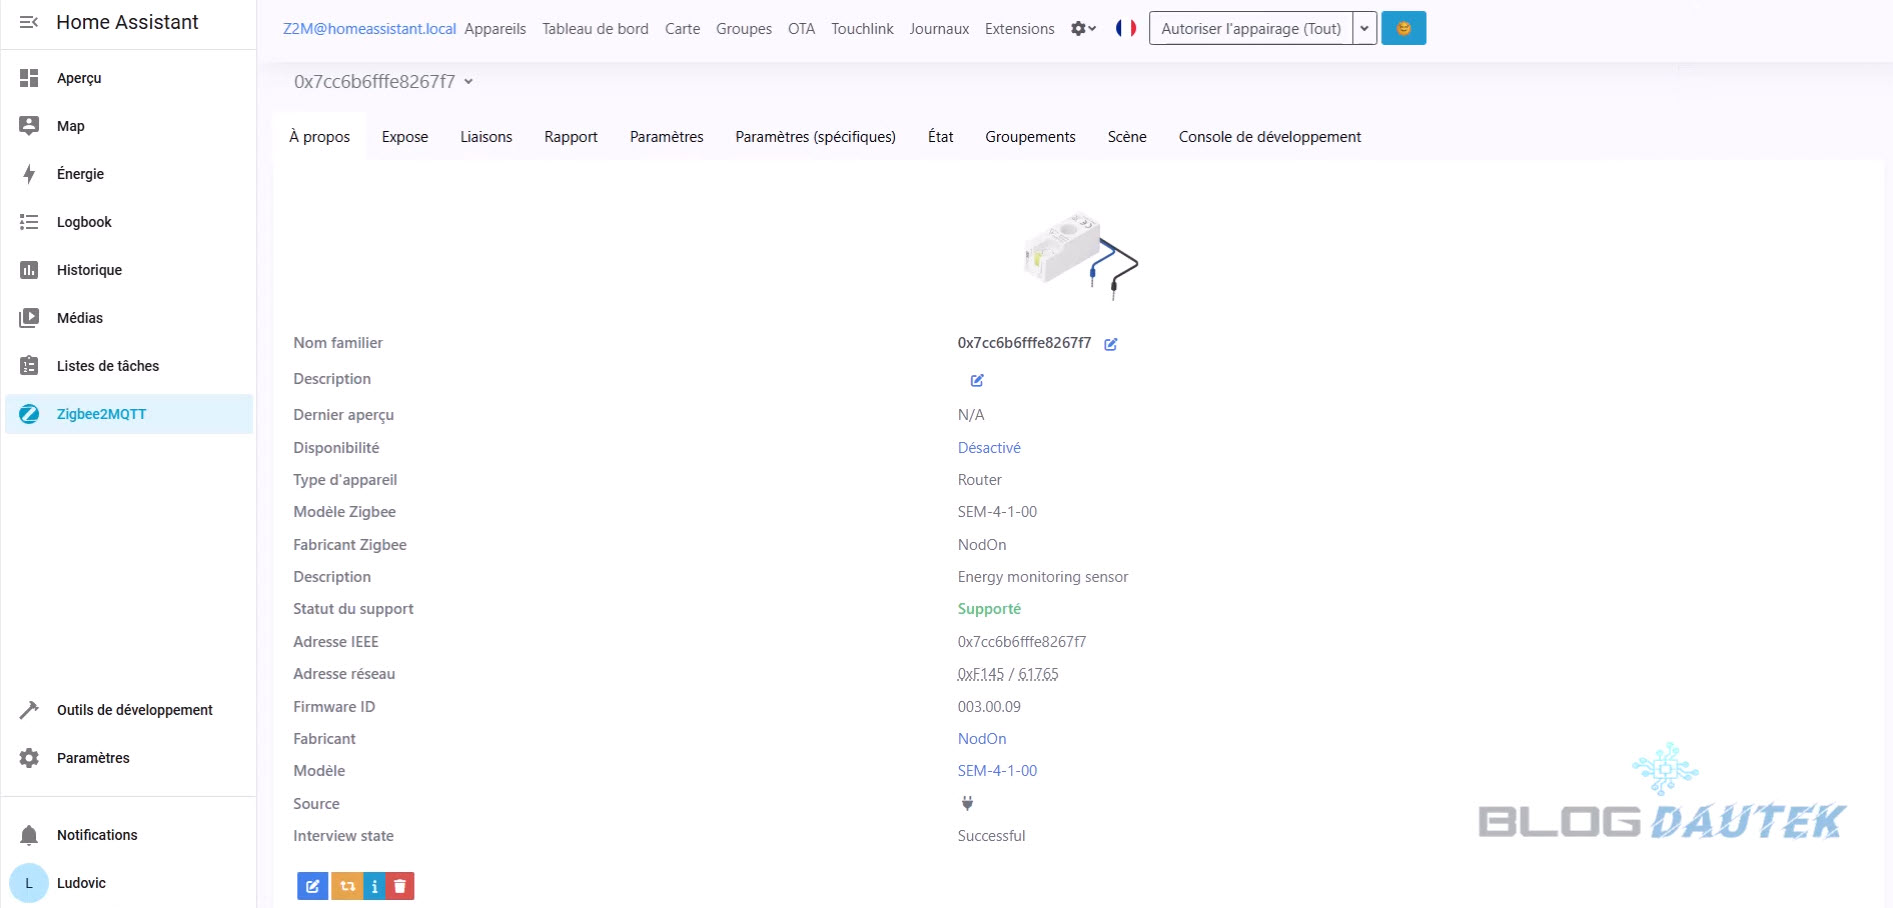Open the SEM-4-1-00 model link

point(997,771)
